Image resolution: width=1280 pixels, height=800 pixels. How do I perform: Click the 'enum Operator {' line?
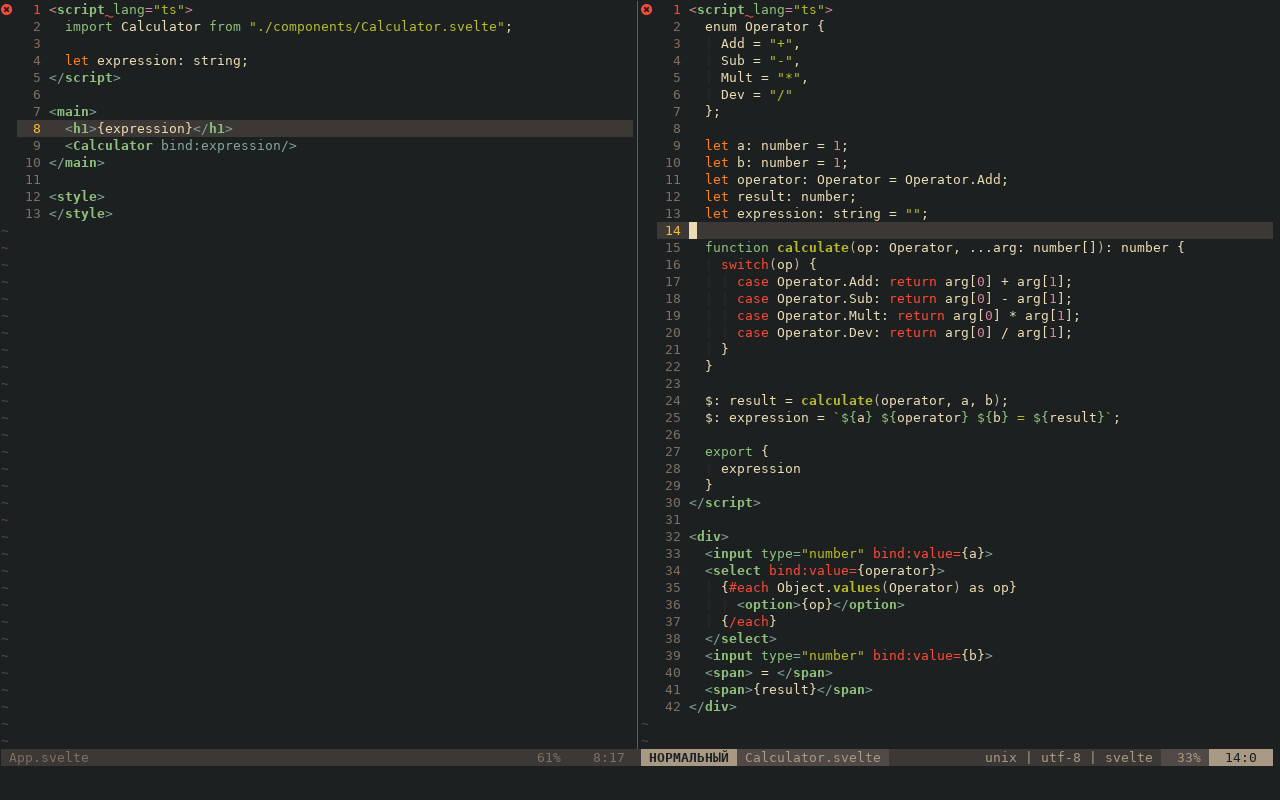765,26
